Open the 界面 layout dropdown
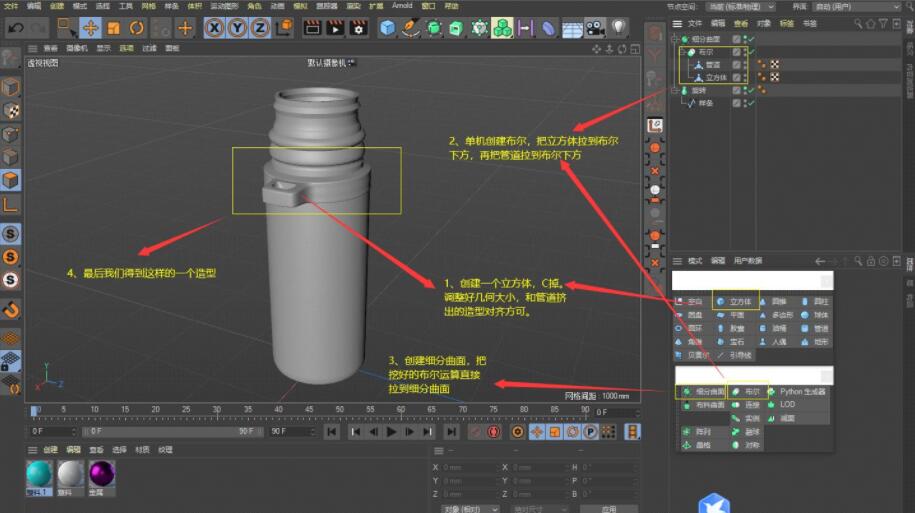This screenshot has width=915, height=513. click(857, 6)
